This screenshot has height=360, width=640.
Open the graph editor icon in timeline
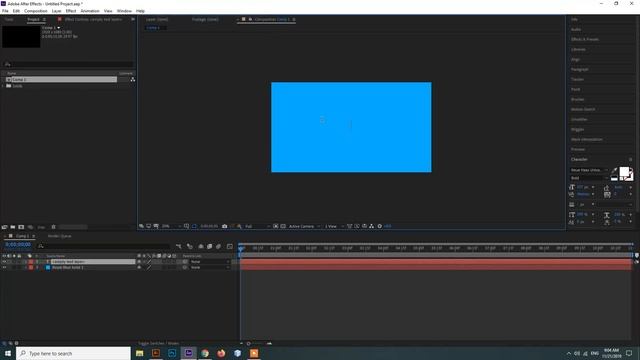(230, 247)
